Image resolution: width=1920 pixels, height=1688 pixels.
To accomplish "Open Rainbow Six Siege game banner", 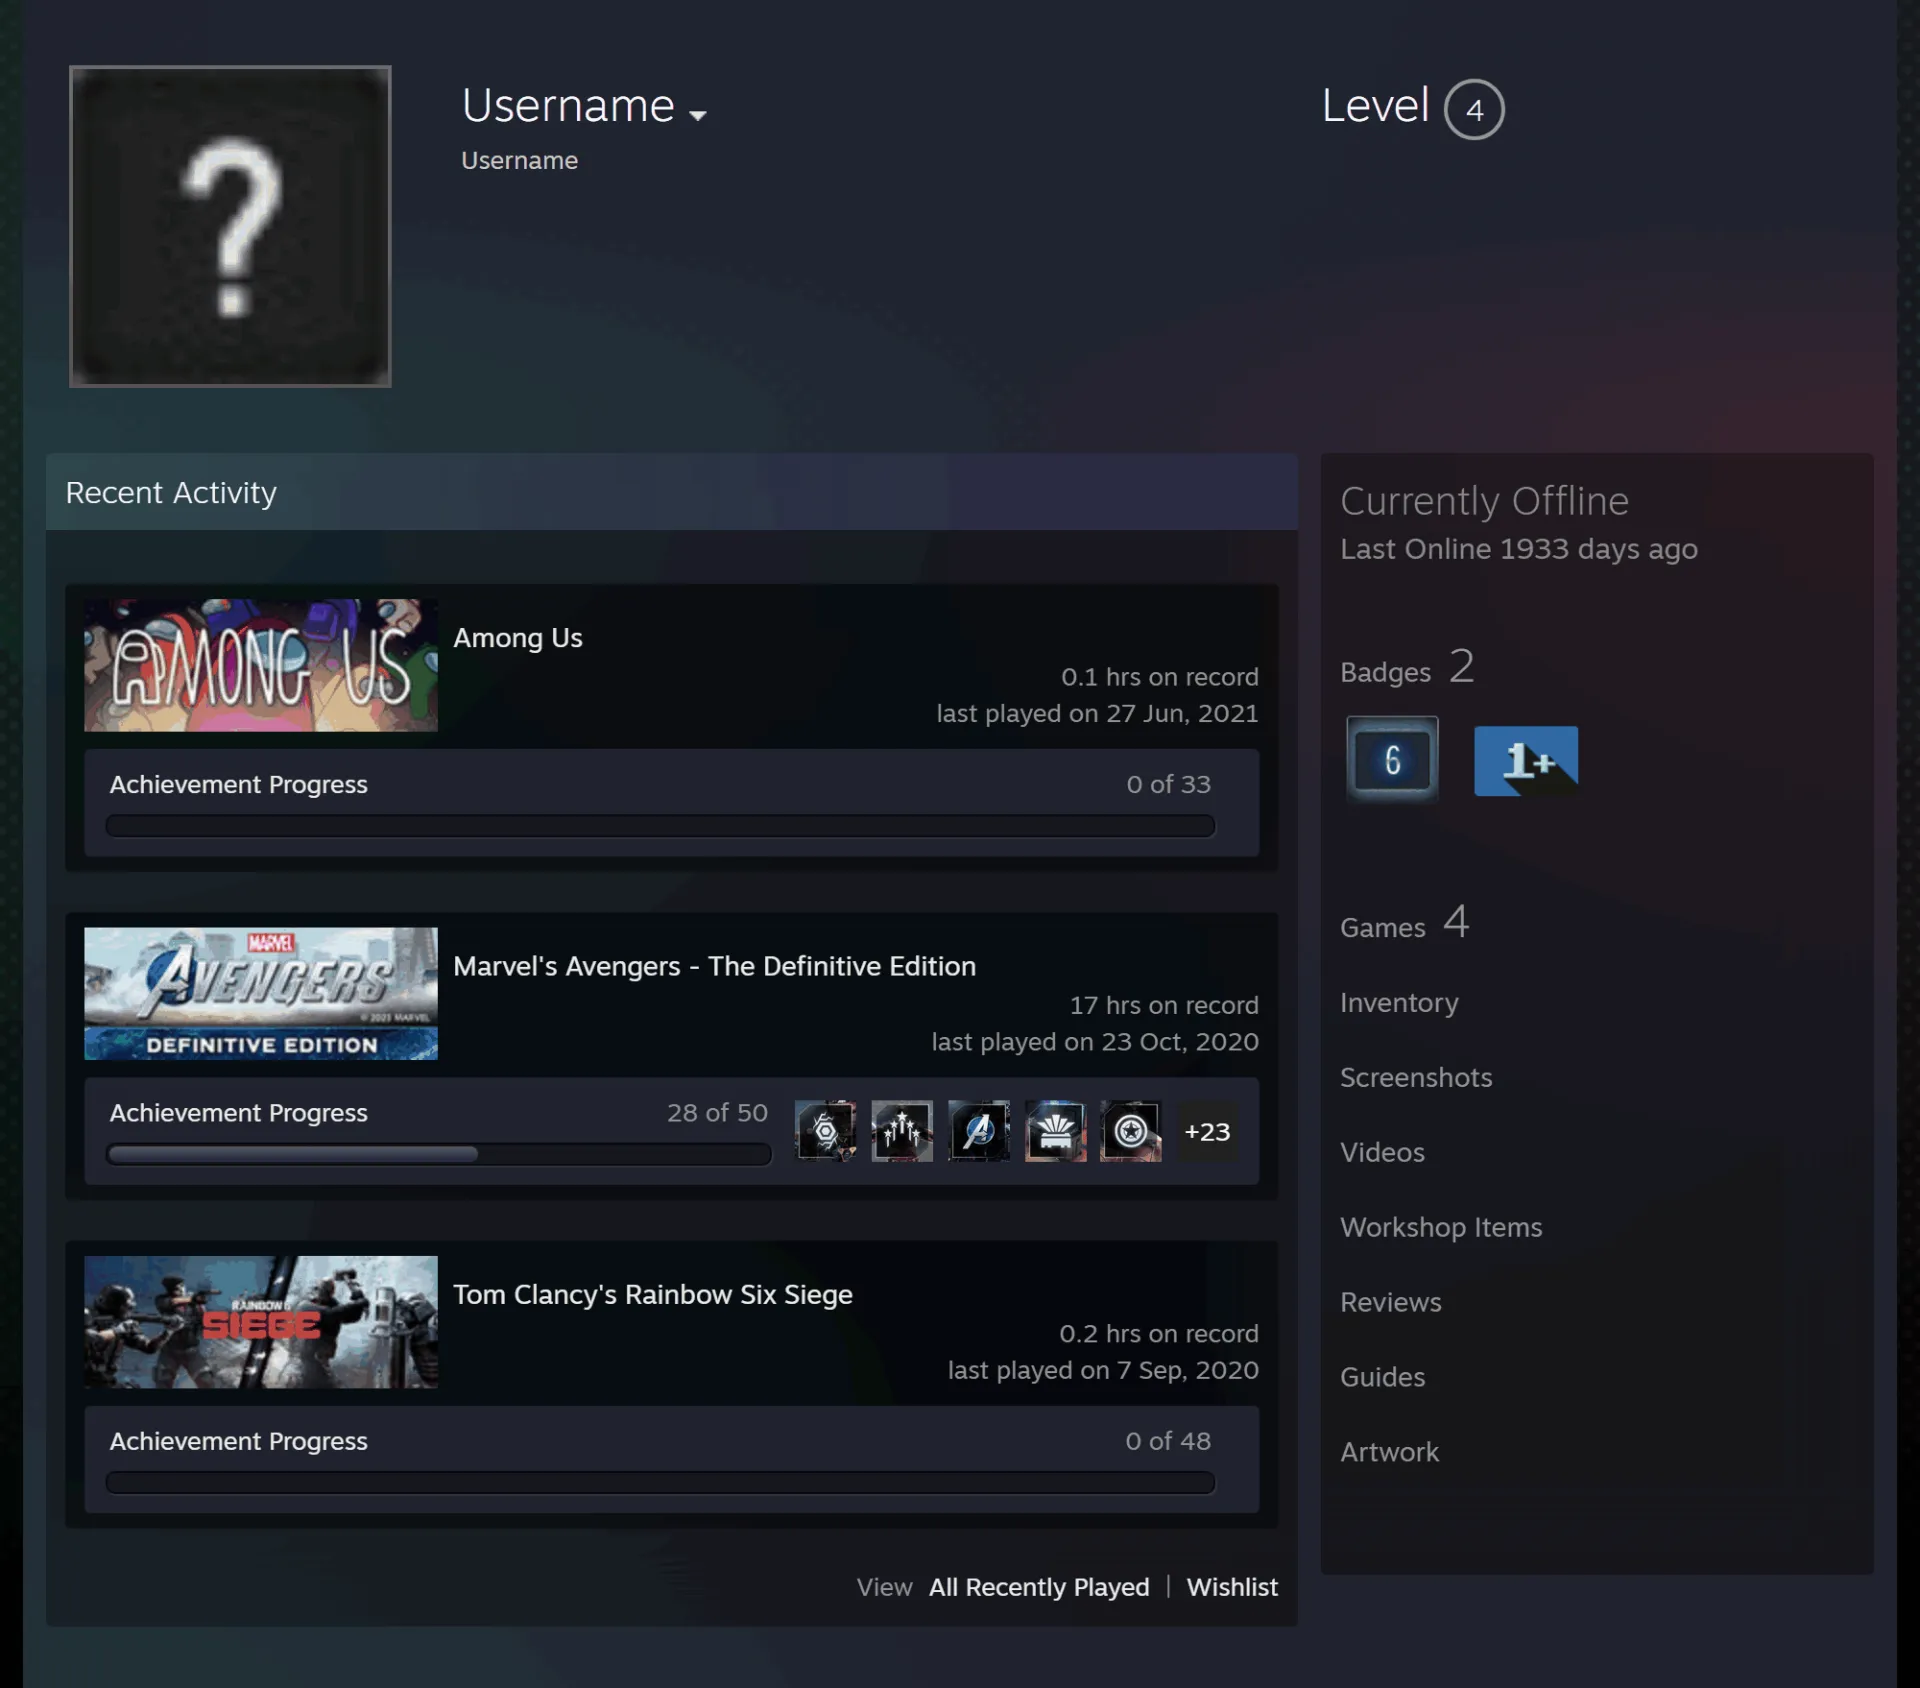I will coord(261,1322).
